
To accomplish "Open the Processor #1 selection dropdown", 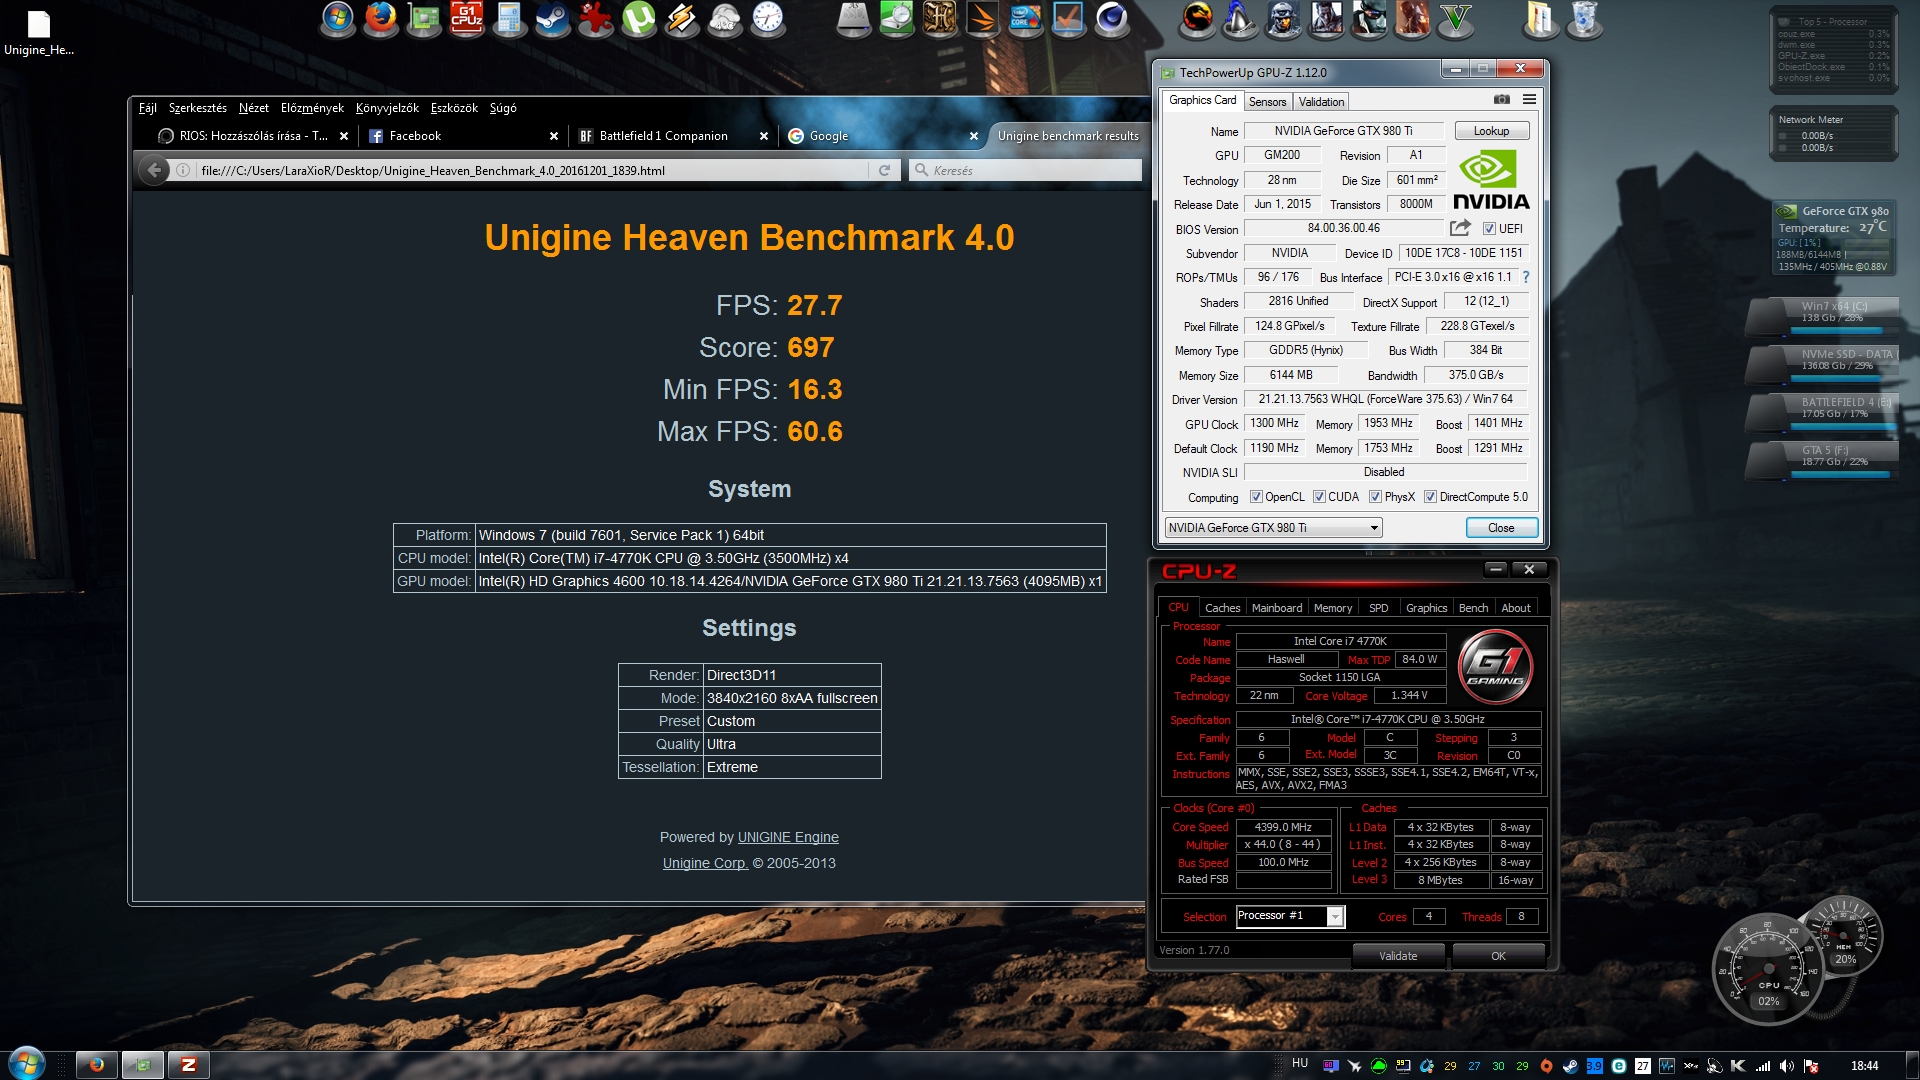I will pyautogui.click(x=1290, y=916).
